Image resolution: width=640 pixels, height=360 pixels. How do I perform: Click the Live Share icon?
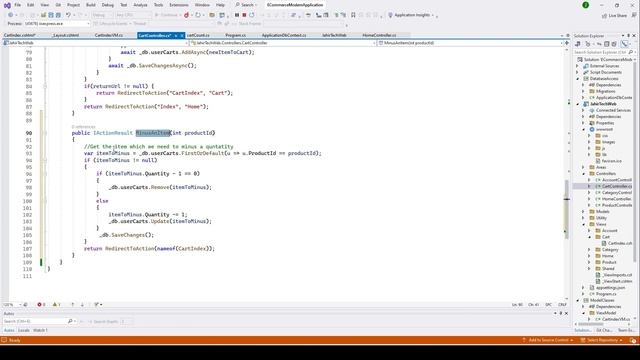[x=604, y=16]
